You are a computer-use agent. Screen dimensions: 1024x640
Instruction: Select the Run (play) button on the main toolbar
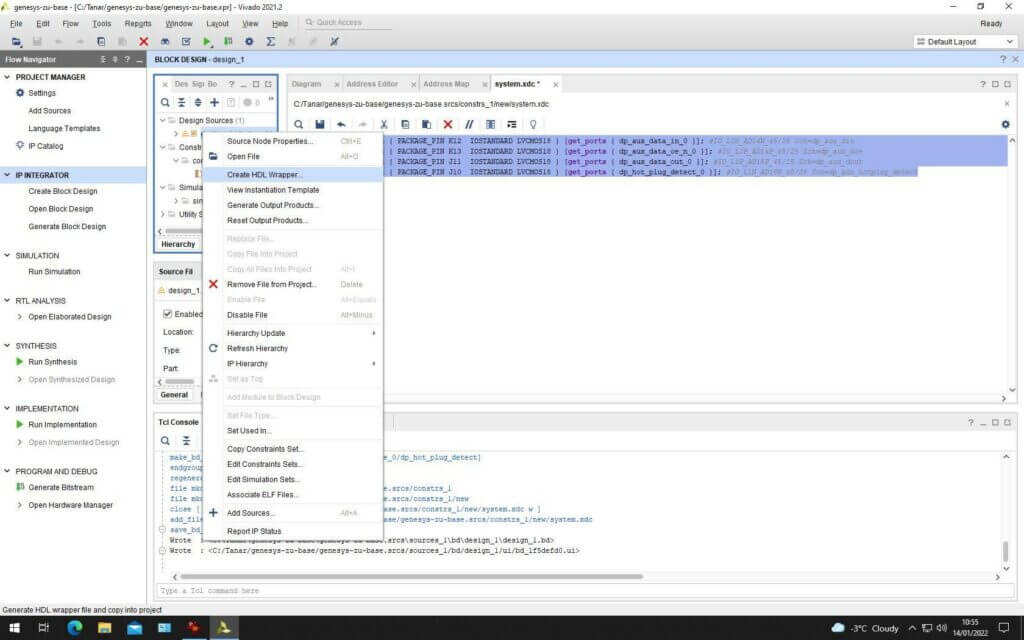point(207,41)
